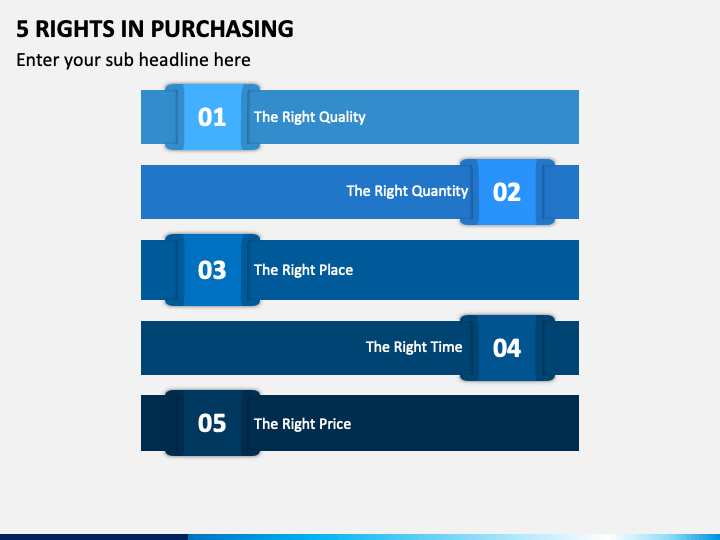The image size is (720, 540).
Task: Select 'The Right Price' text label
Action: point(302,424)
